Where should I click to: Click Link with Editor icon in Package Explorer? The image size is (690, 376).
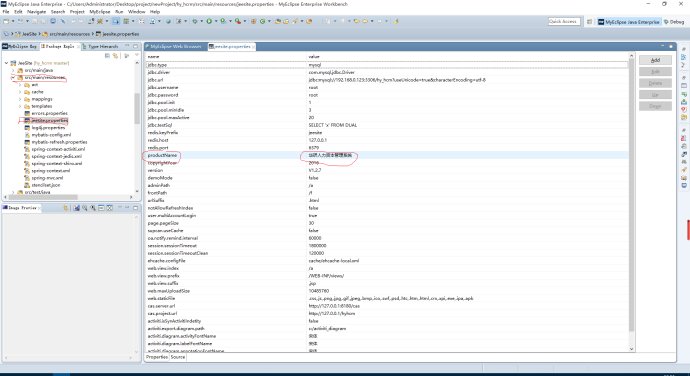point(116,56)
